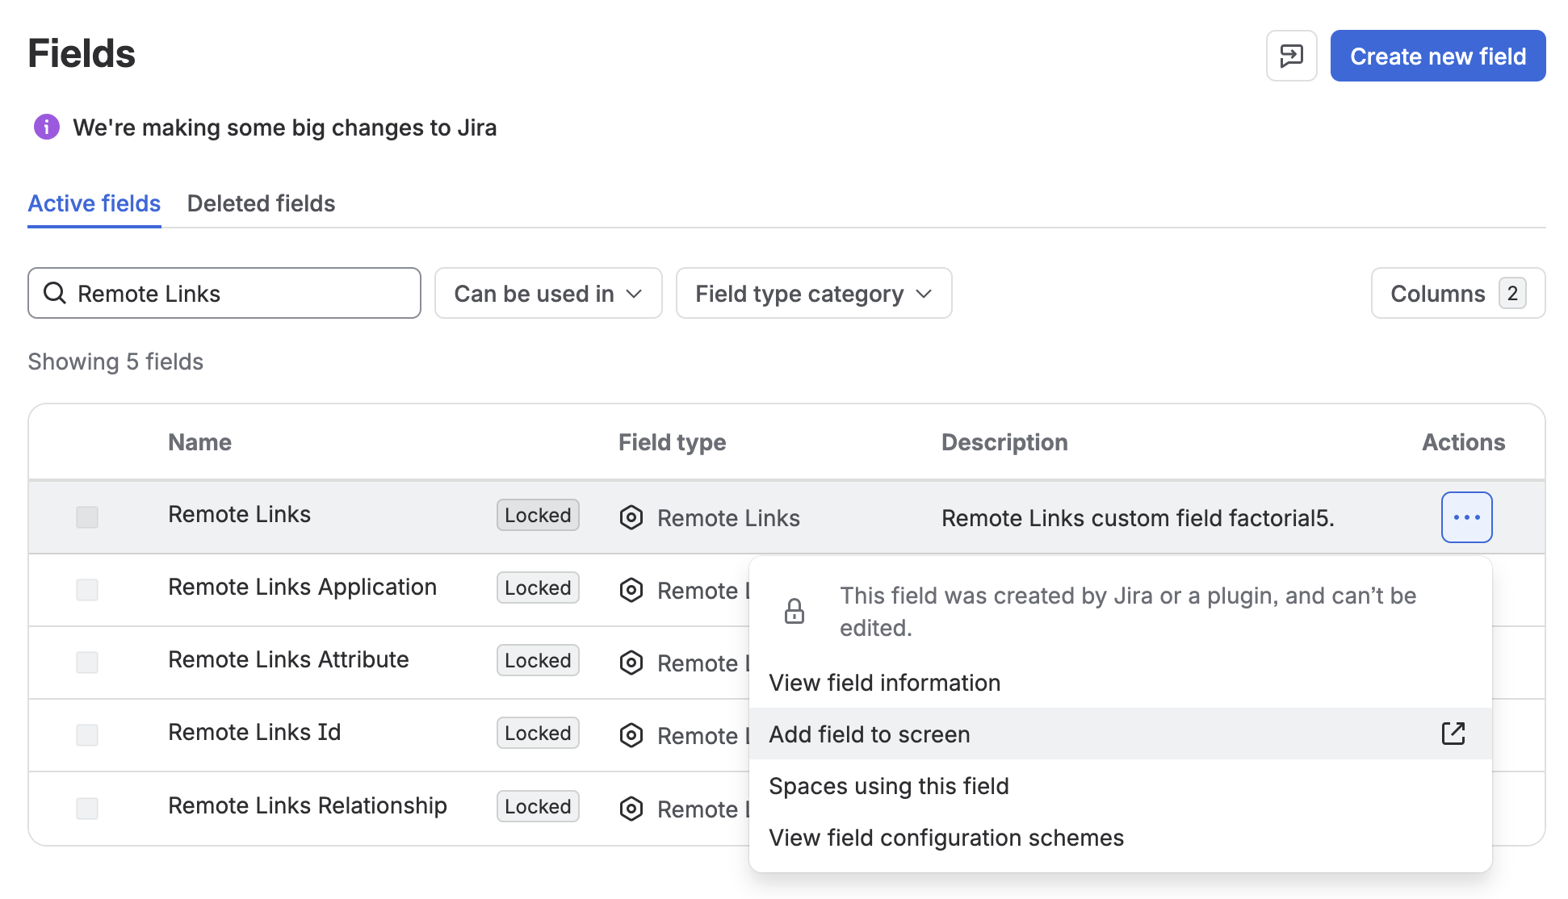Click the field can't be edited message
Viewport: 1568px width, 899px height.
coord(1128,612)
